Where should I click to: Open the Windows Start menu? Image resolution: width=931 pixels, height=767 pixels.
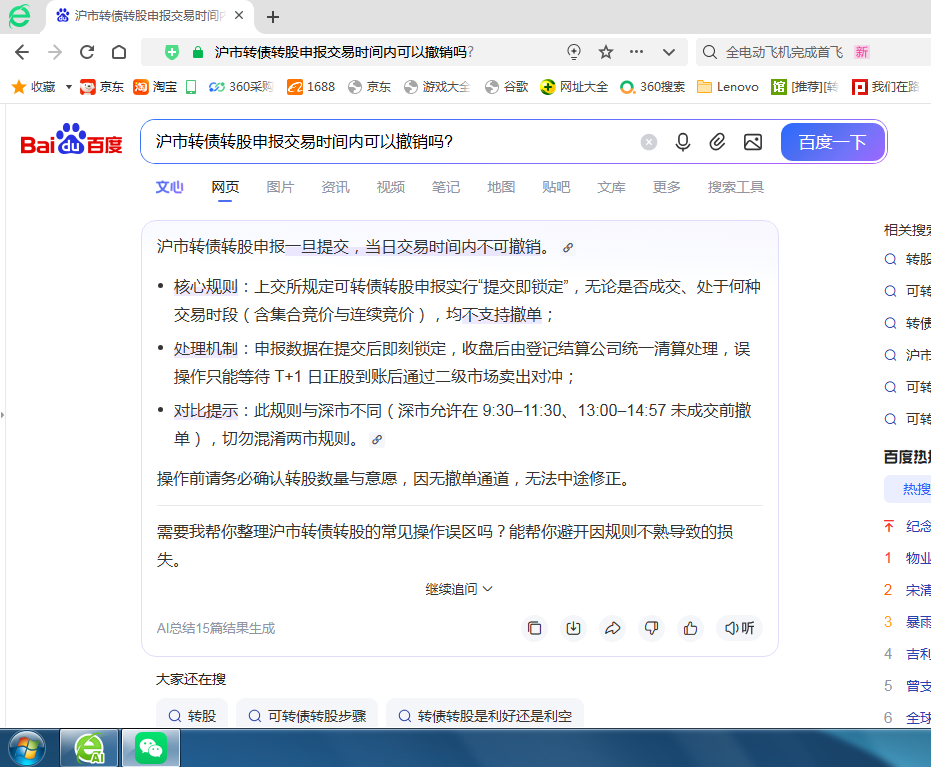[27, 749]
